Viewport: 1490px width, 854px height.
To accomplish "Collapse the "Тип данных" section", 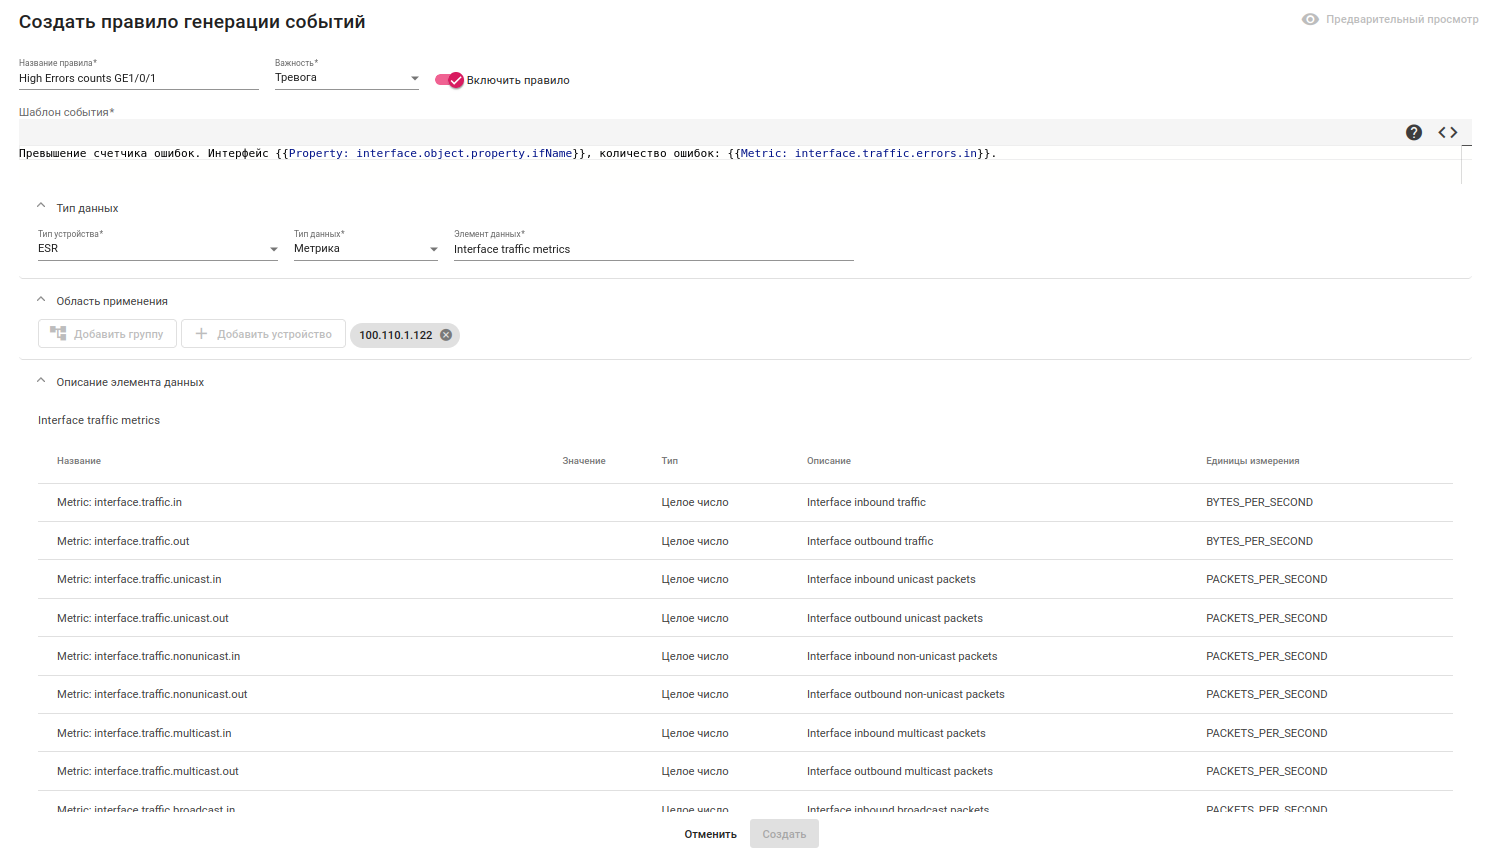I will click(41, 207).
